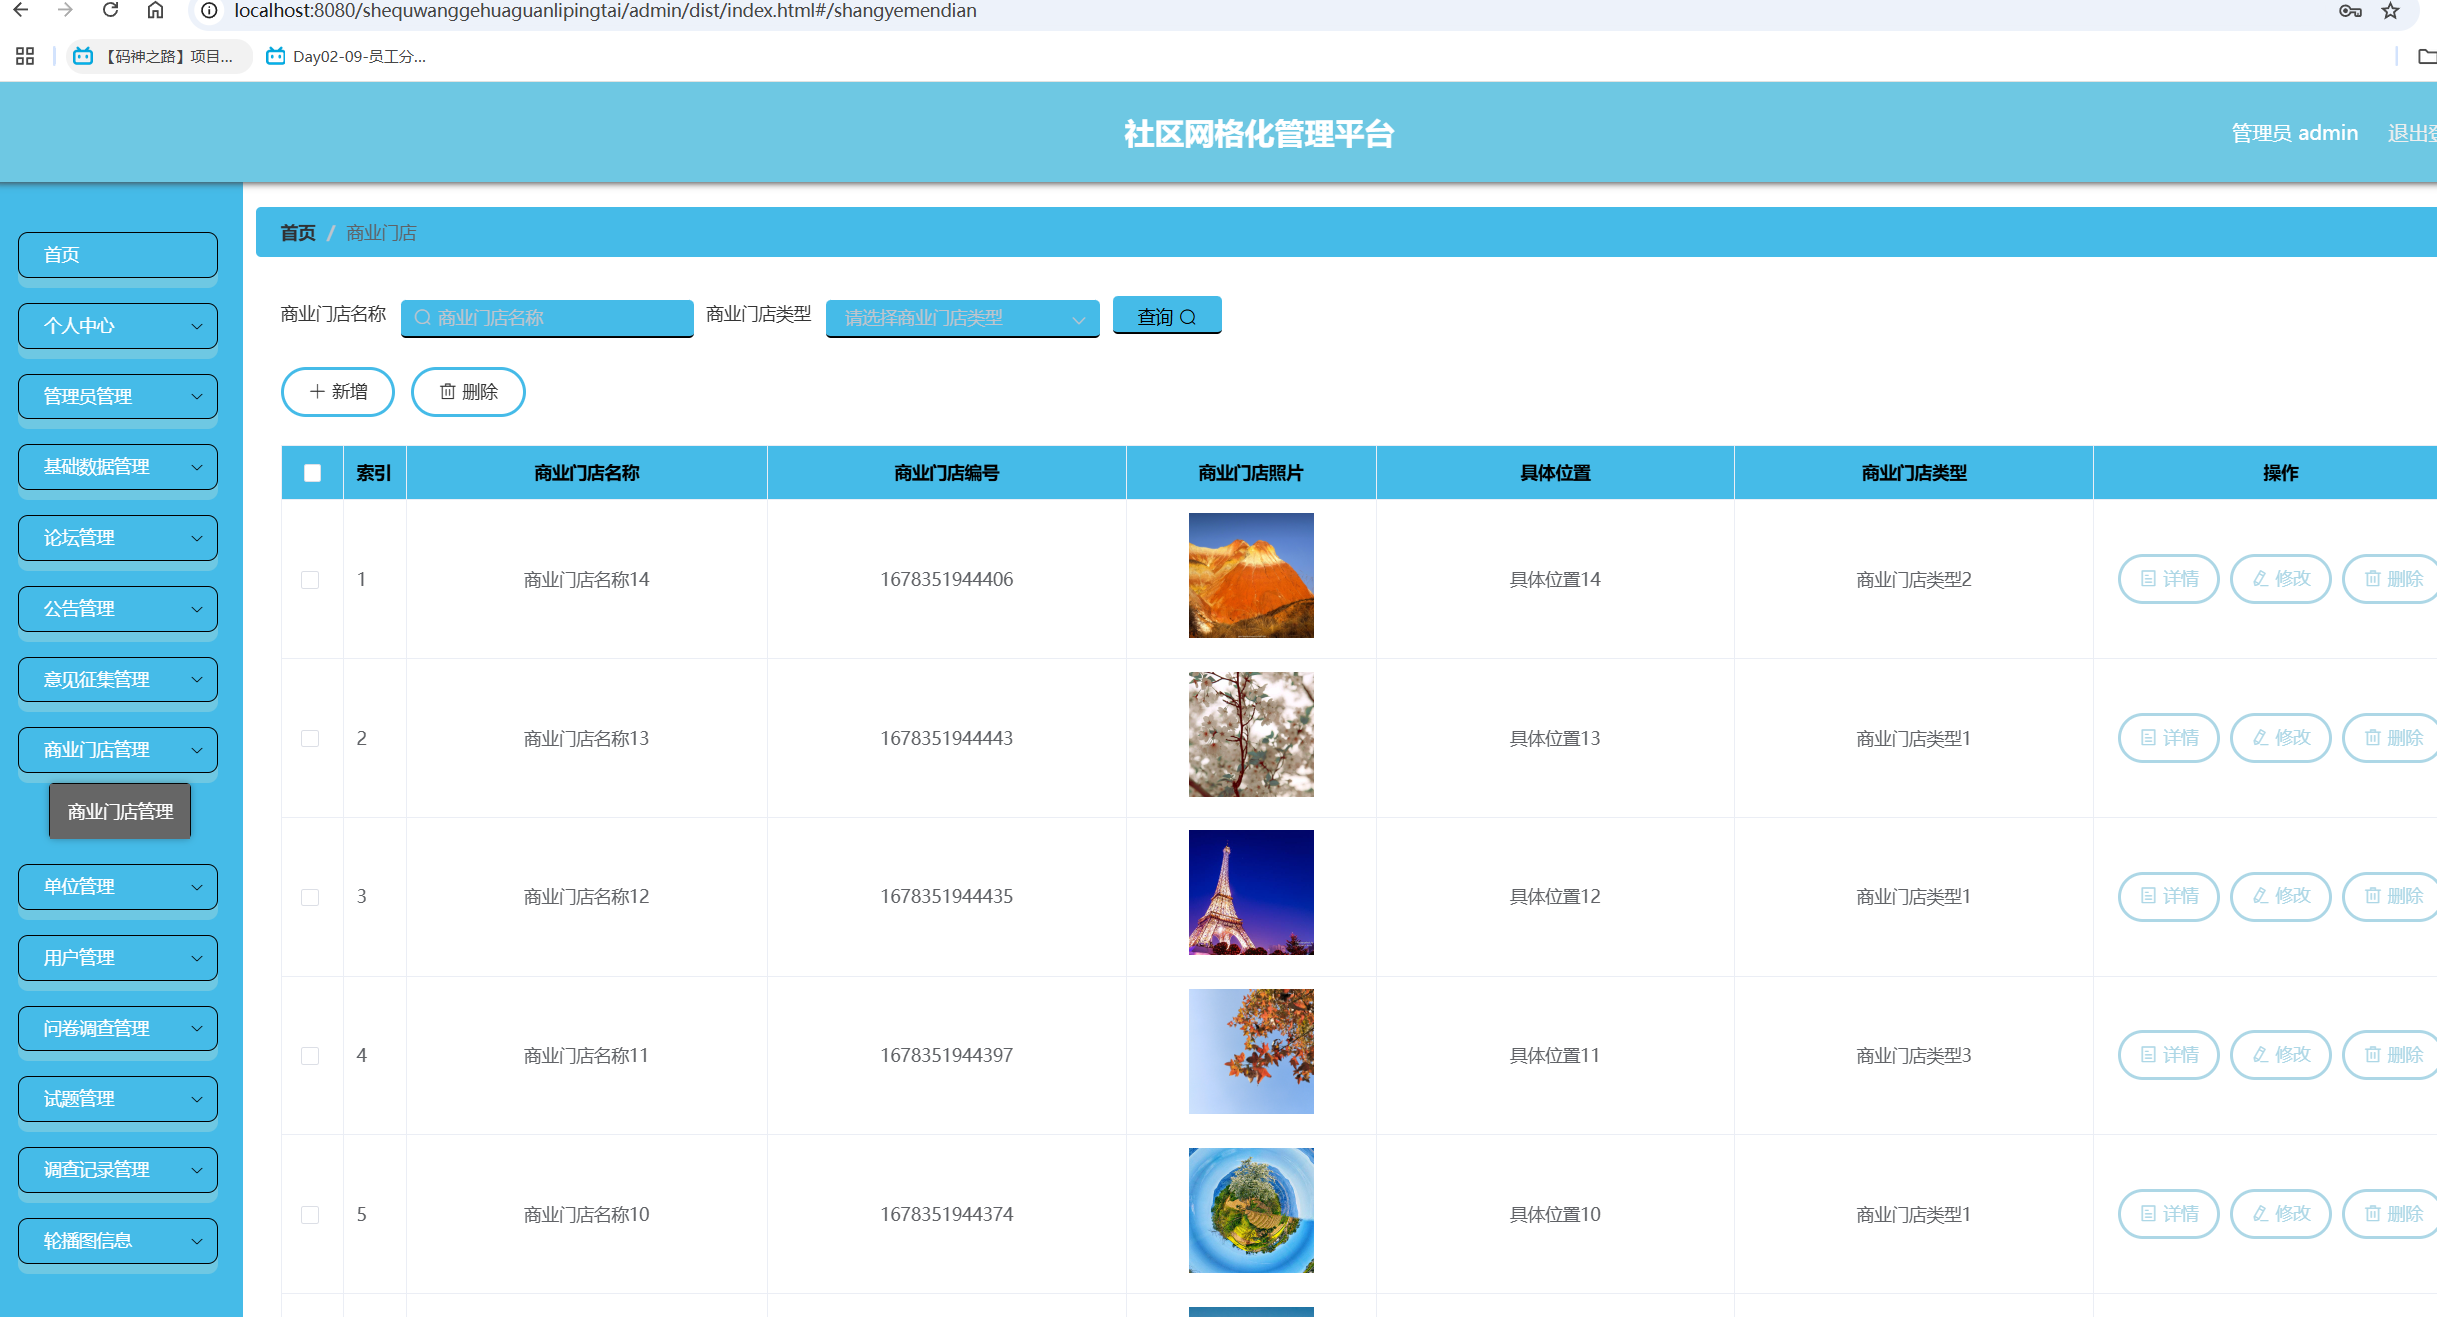Open the tiny planet photo thumbnail
The height and width of the screenshot is (1317, 2437).
(1251, 1210)
